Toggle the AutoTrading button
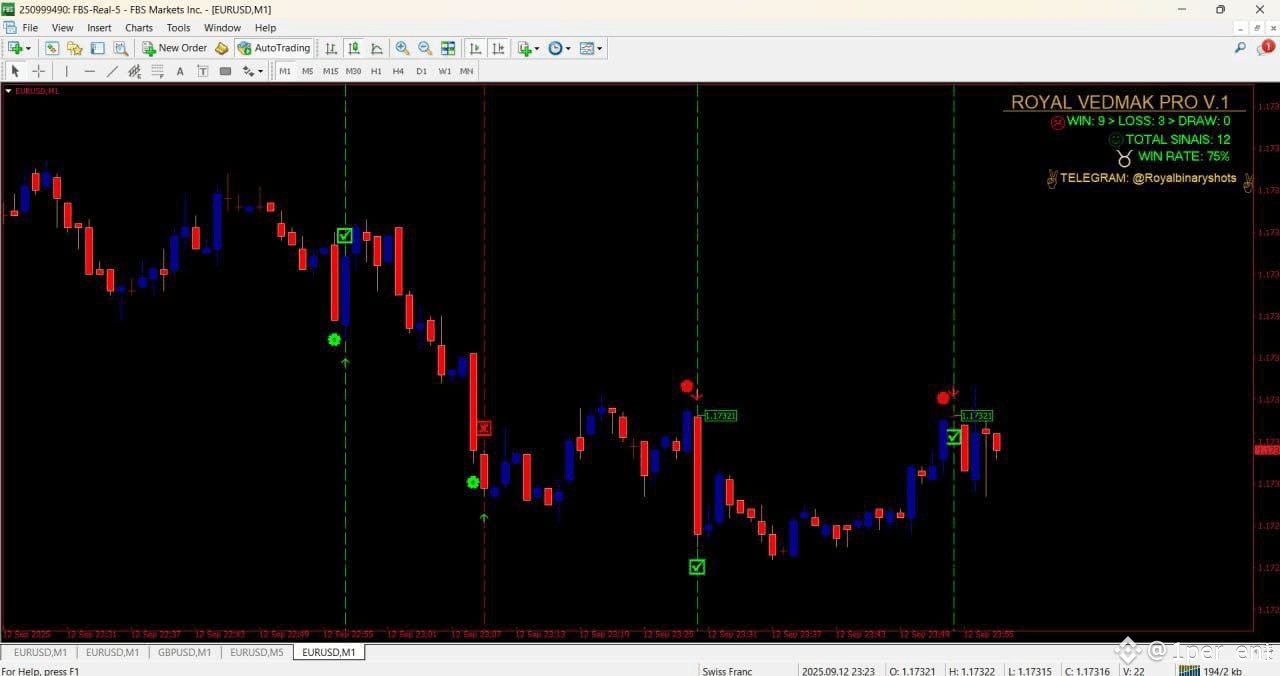The height and width of the screenshot is (676, 1280). tap(274, 48)
